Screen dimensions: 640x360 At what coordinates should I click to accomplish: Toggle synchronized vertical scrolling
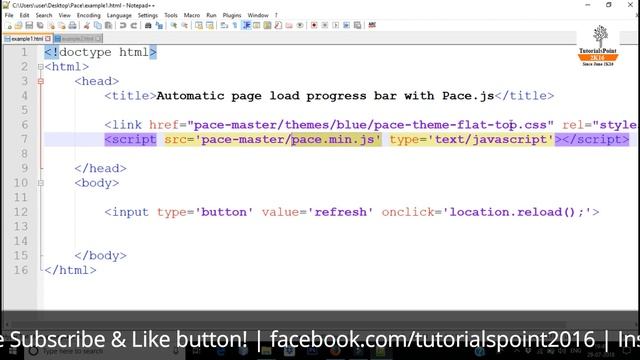[x=199, y=25]
